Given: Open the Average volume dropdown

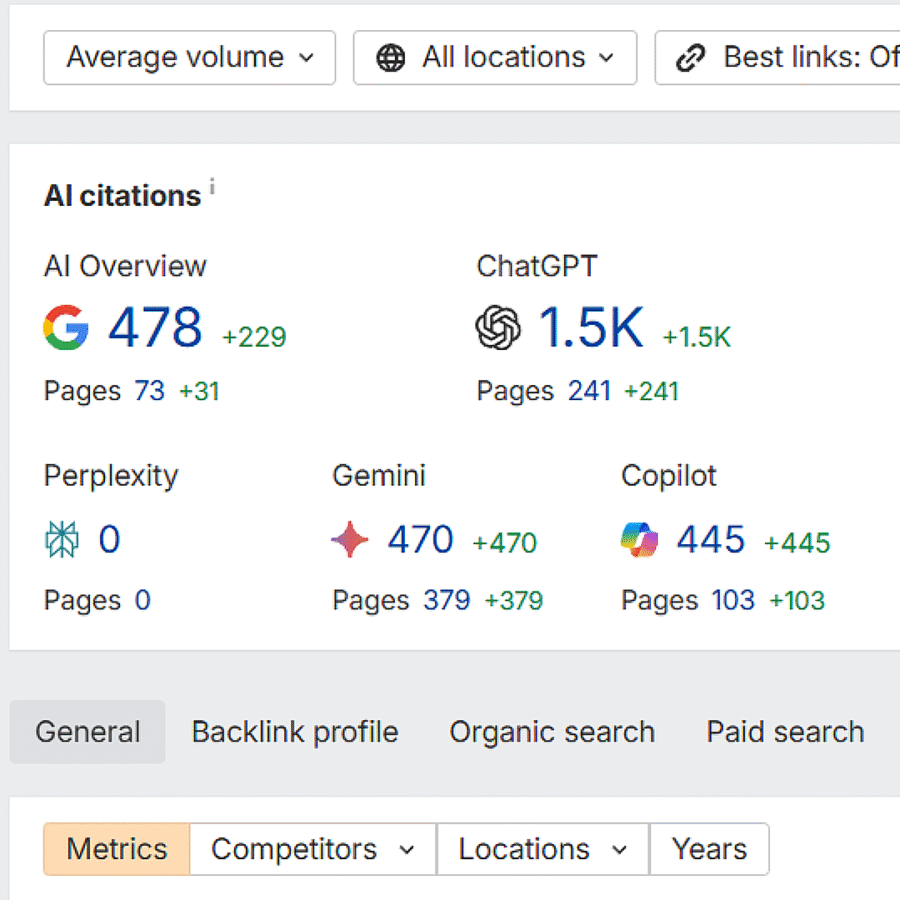Looking at the screenshot, I should (189, 58).
